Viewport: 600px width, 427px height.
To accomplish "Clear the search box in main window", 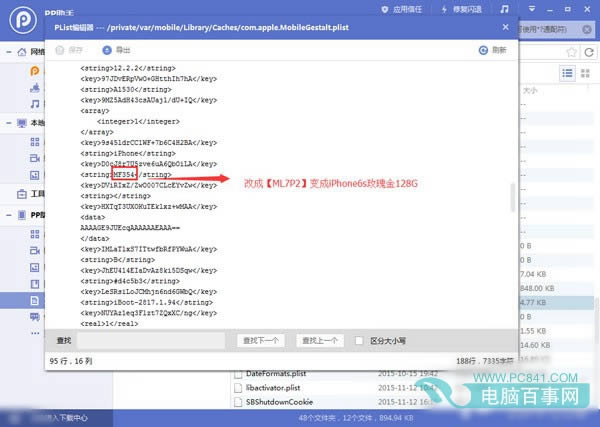I will click(587, 29).
